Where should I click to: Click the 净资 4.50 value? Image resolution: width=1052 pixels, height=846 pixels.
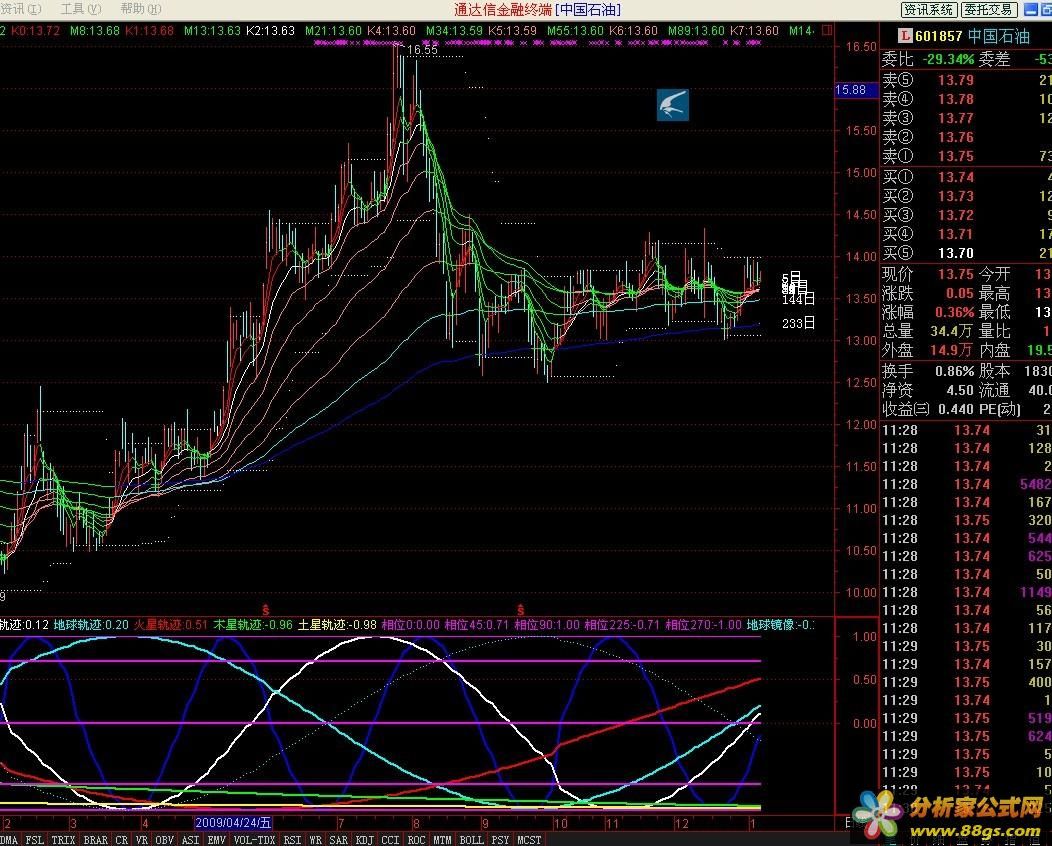pyautogui.click(x=959, y=390)
